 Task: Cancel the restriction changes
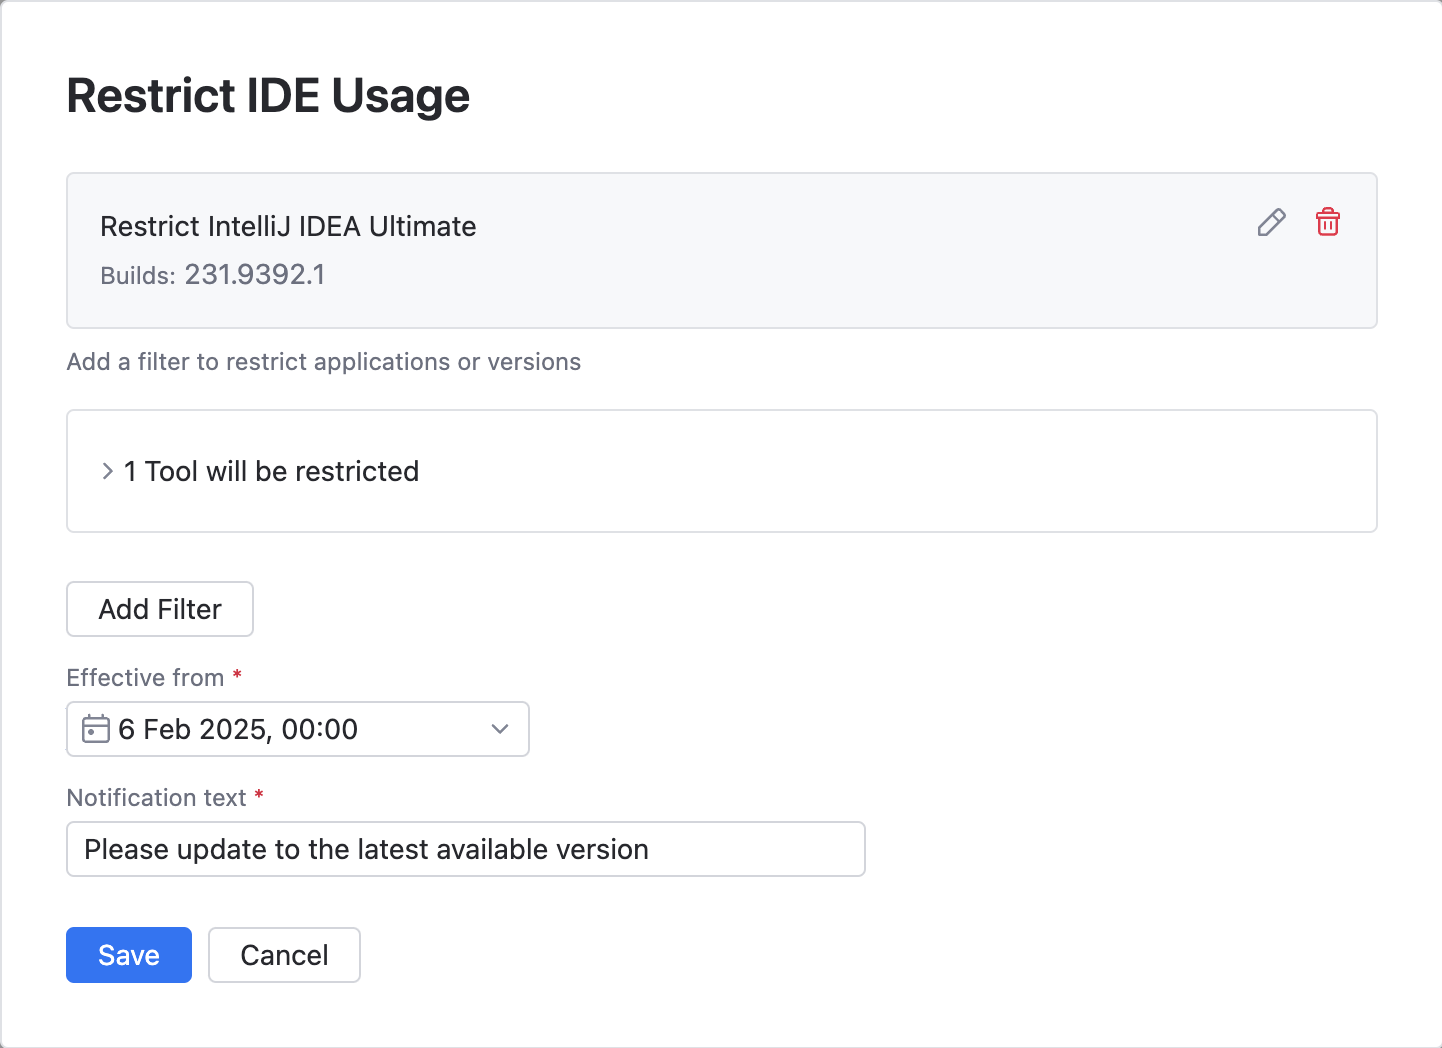[284, 955]
